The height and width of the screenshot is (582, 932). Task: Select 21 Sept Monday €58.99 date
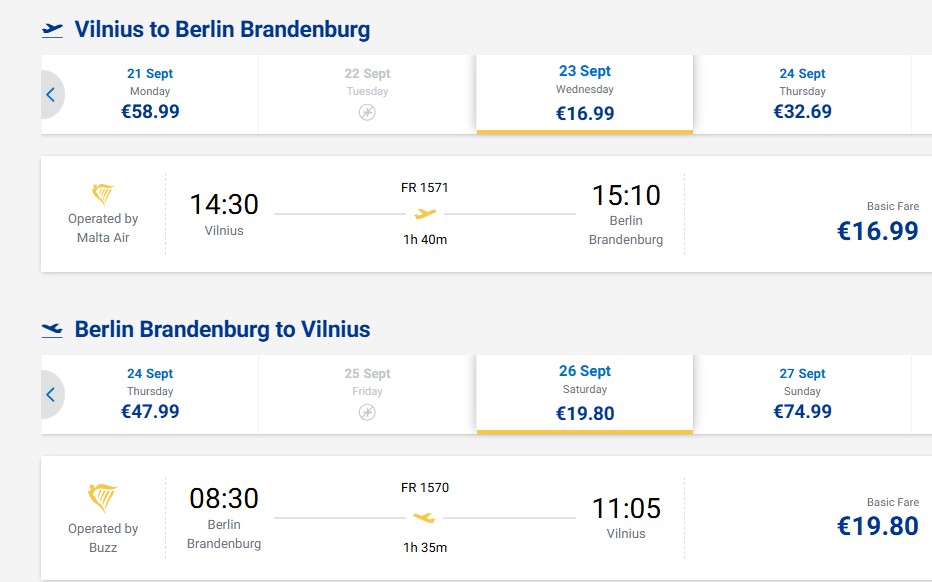[x=150, y=94]
